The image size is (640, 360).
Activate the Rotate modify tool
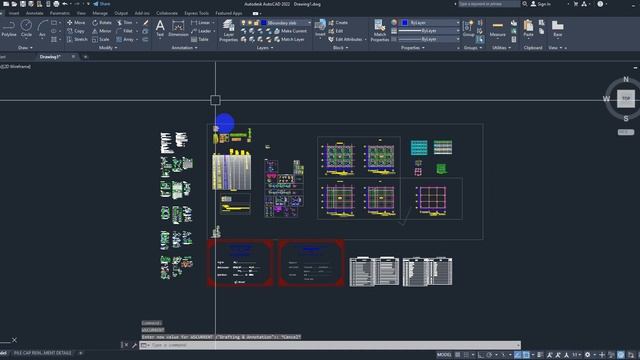(102, 22)
